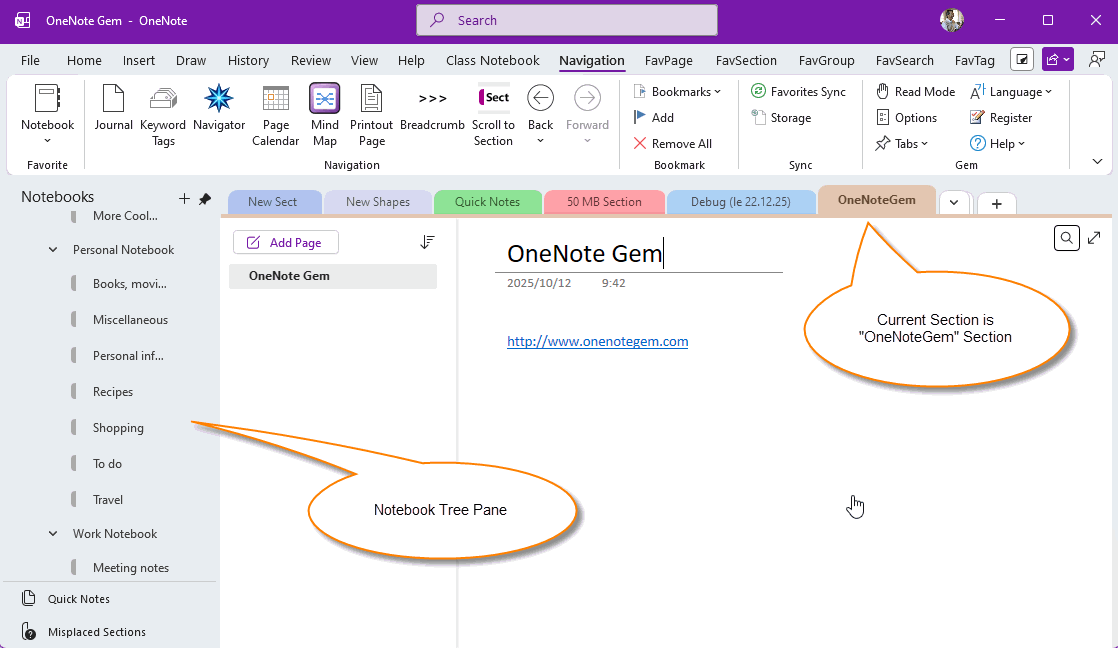Click the account profile picture
The image size is (1118, 648).
952,20
